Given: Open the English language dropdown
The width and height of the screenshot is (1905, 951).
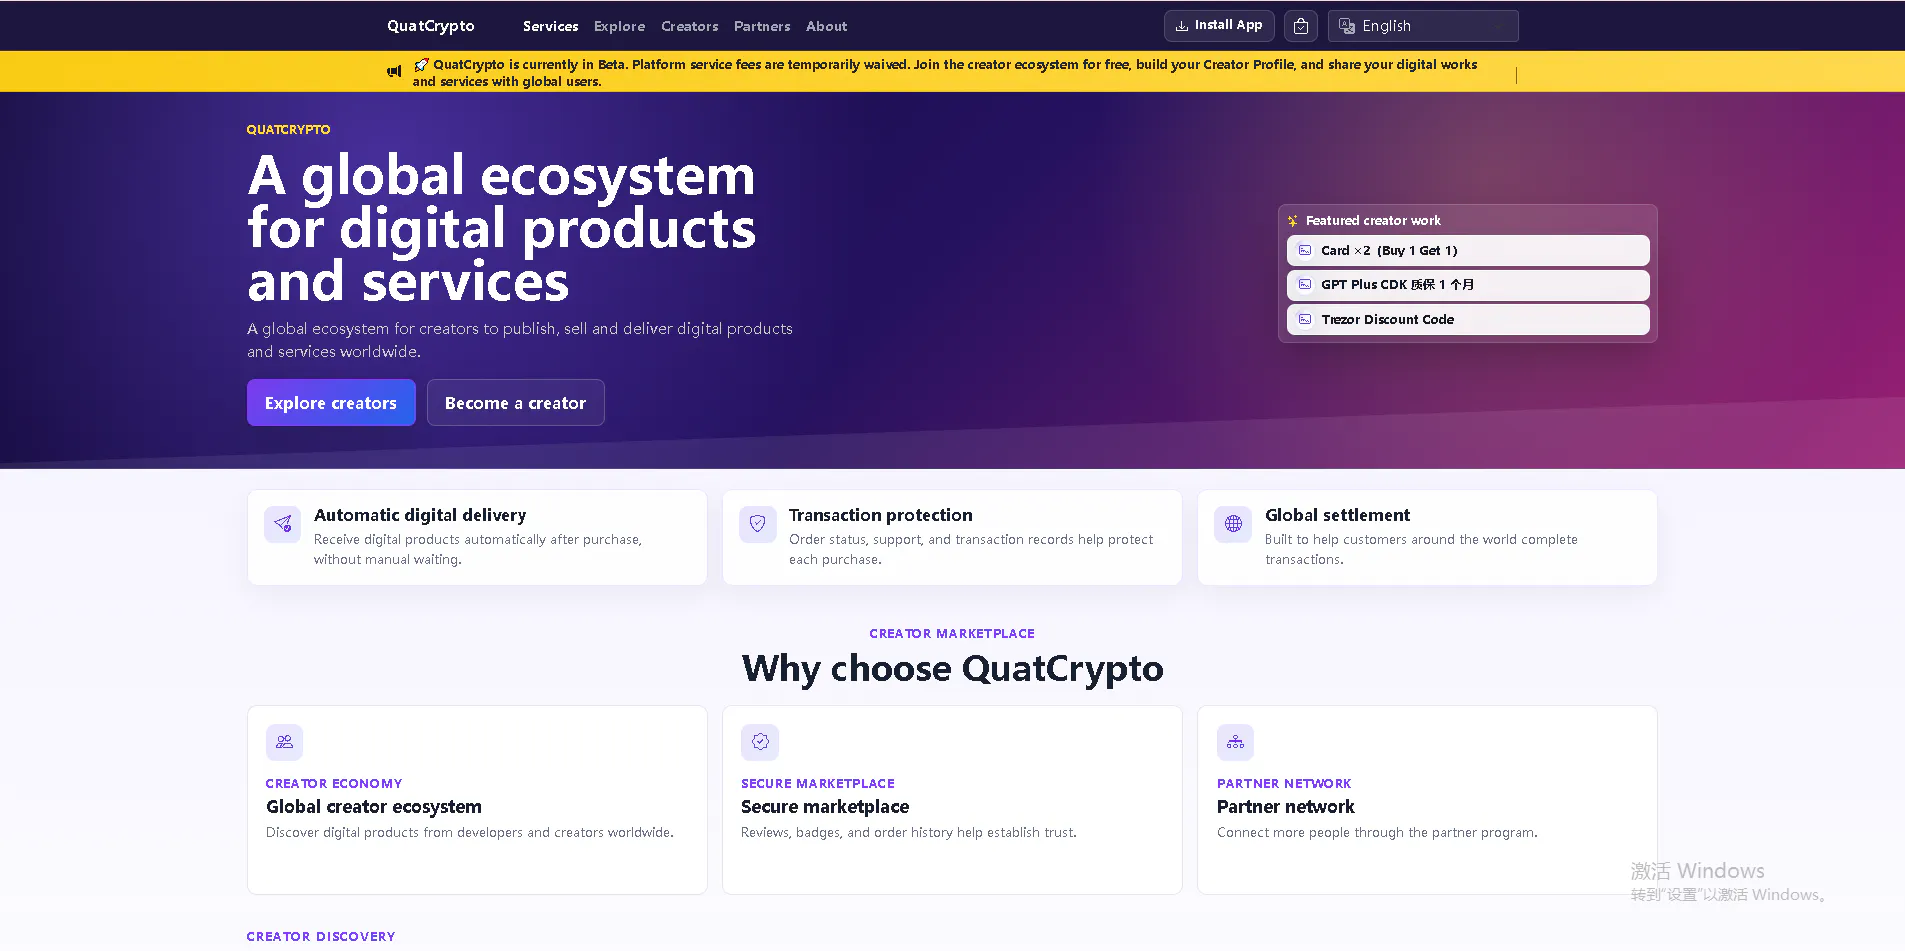Looking at the screenshot, I should (1423, 26).
